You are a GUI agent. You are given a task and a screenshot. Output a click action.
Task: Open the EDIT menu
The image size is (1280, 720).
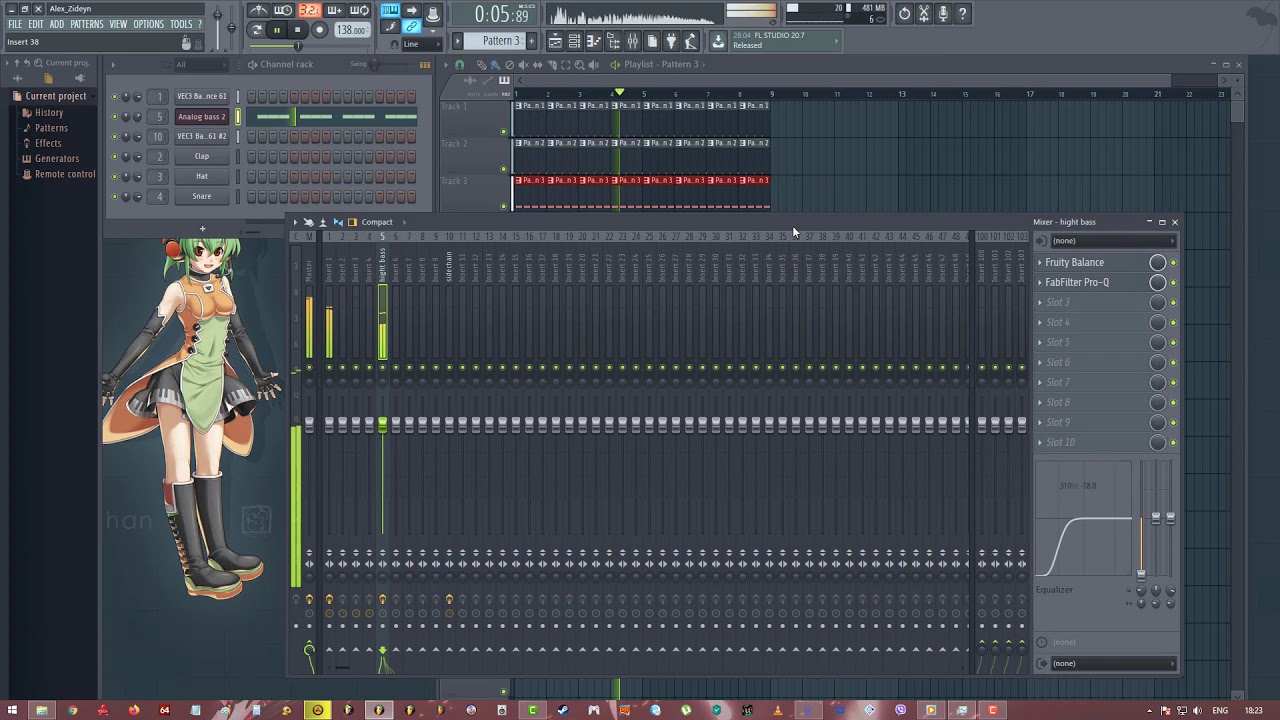coord(36,24)
